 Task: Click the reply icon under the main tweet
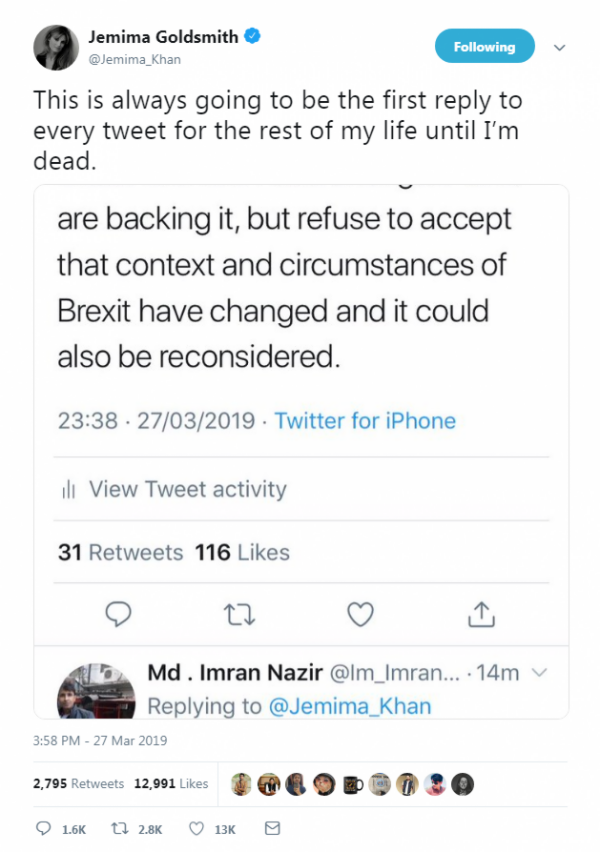(x=43, y=829)
